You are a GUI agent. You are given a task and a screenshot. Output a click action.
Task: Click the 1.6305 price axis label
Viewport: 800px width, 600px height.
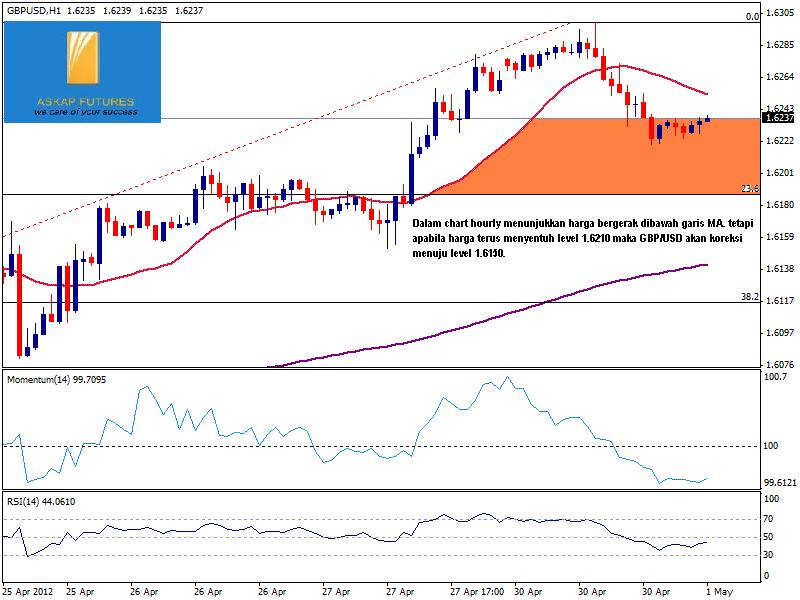[780, 14]
